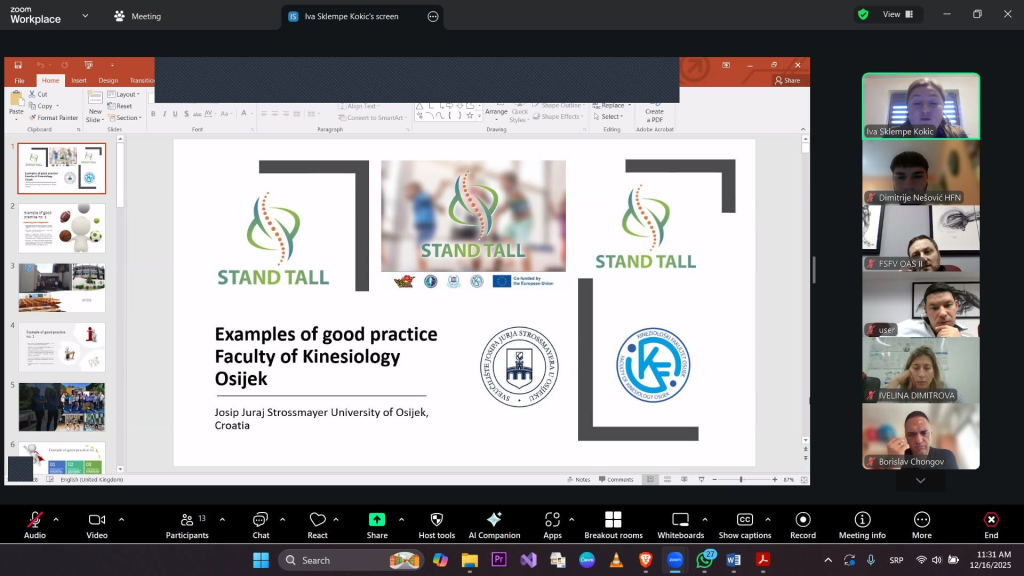Expand whiteboards options arrow
The image size is (1024, 576).
(705, 520)
